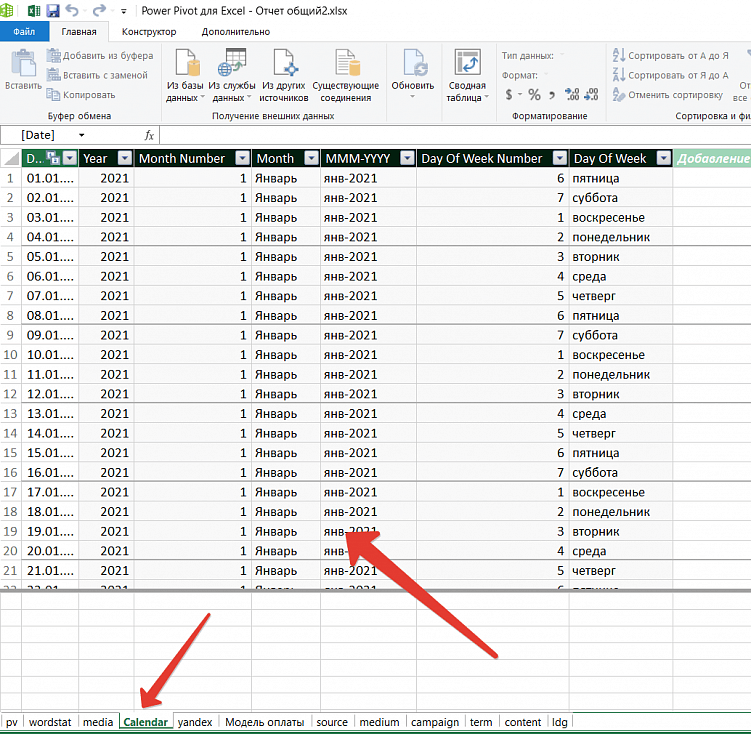
Task: Open the Year column filter dropdown
Action: coord(124,158)
